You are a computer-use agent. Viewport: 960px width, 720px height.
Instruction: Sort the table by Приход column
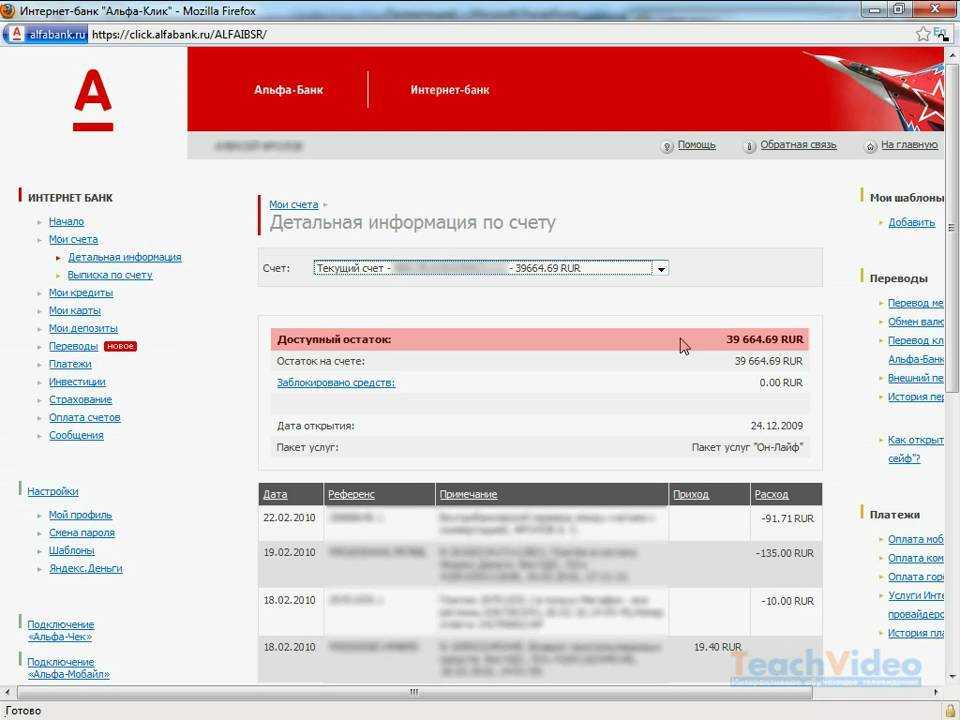691,495
